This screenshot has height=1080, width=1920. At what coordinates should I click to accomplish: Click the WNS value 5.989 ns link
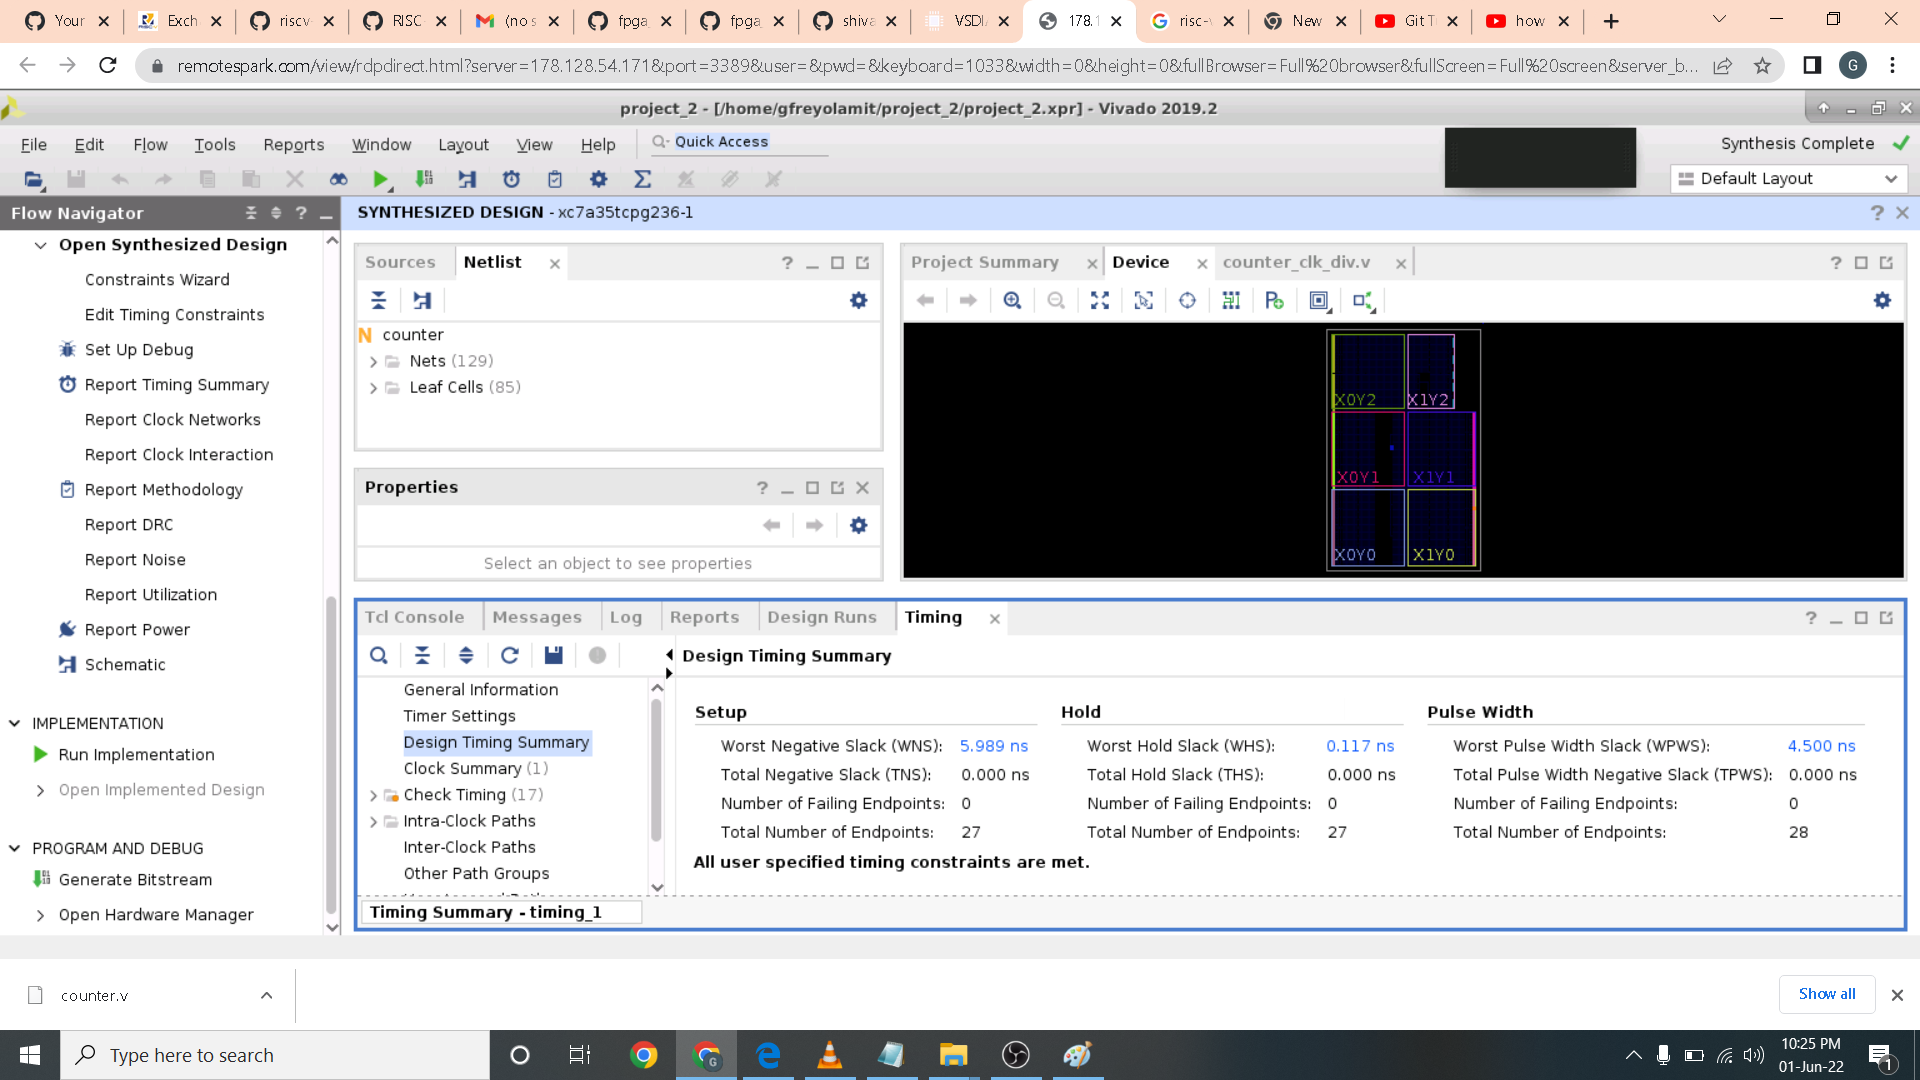coord(993,747)
